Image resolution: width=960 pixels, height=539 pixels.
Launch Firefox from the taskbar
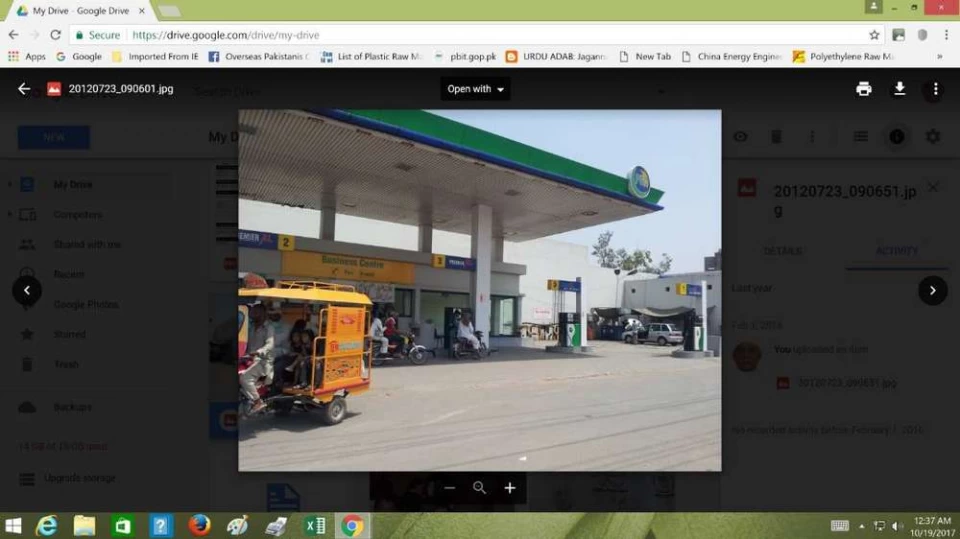[199, 526]
